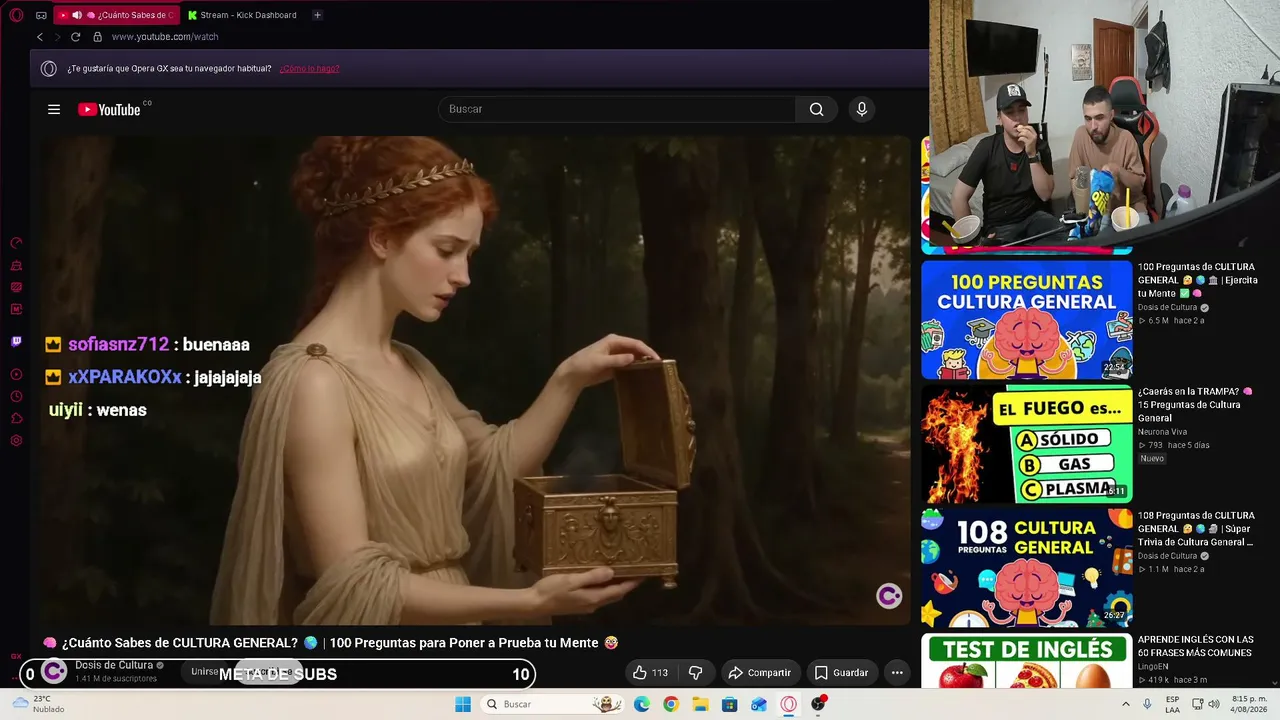Click the channel watermark on the video
The width and height of the screenshot is (1280, 720).
click(x=889, y=596)
